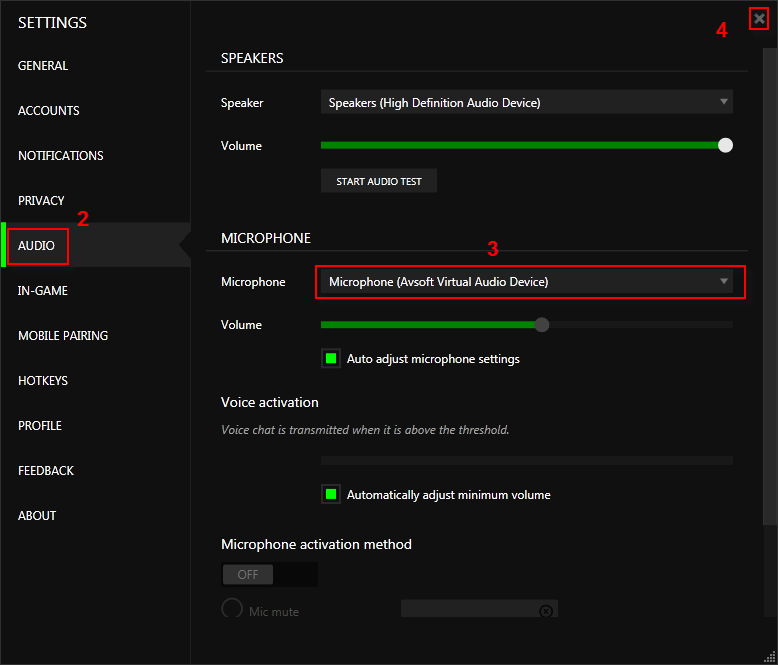Close the Settings window with X icon
The height and width of the screenshot is (665, 778).
click(759, 19)
